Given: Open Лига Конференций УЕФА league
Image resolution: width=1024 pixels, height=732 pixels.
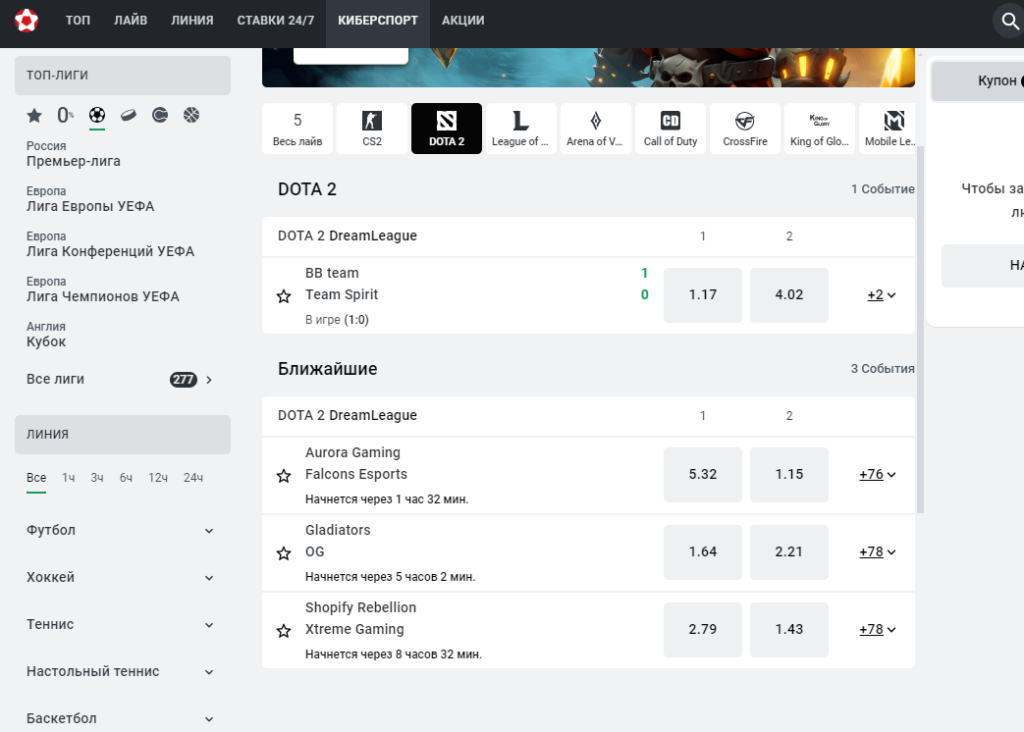Looking at the screenshot, I should [x=110, y=244].
